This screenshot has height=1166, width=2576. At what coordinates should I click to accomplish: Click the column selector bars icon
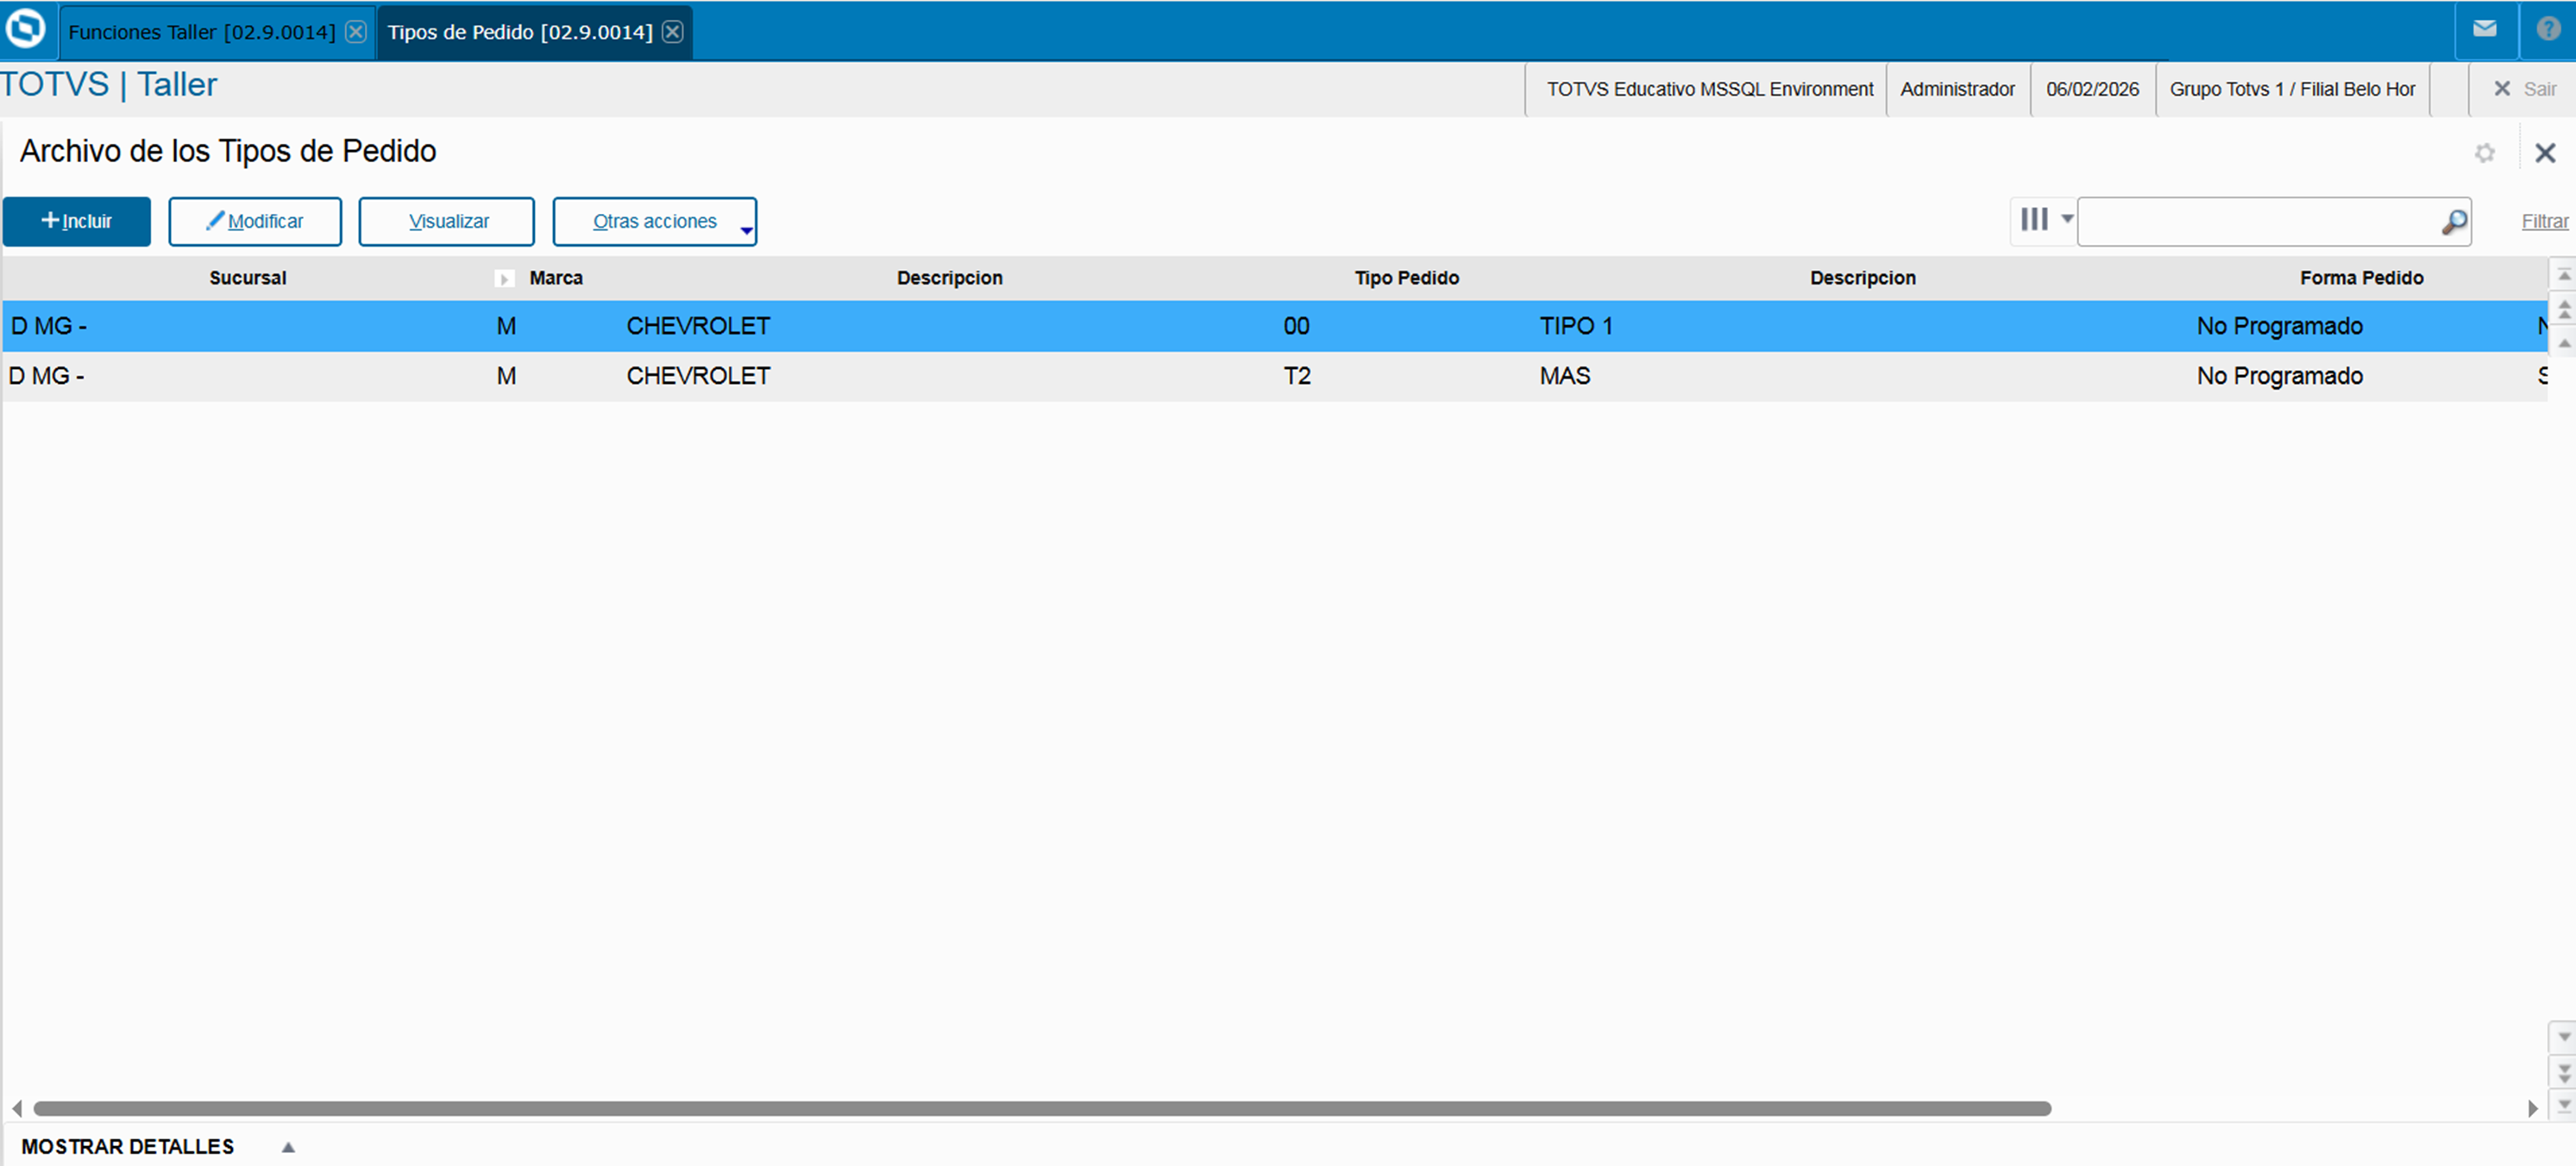coord(2034,219)
